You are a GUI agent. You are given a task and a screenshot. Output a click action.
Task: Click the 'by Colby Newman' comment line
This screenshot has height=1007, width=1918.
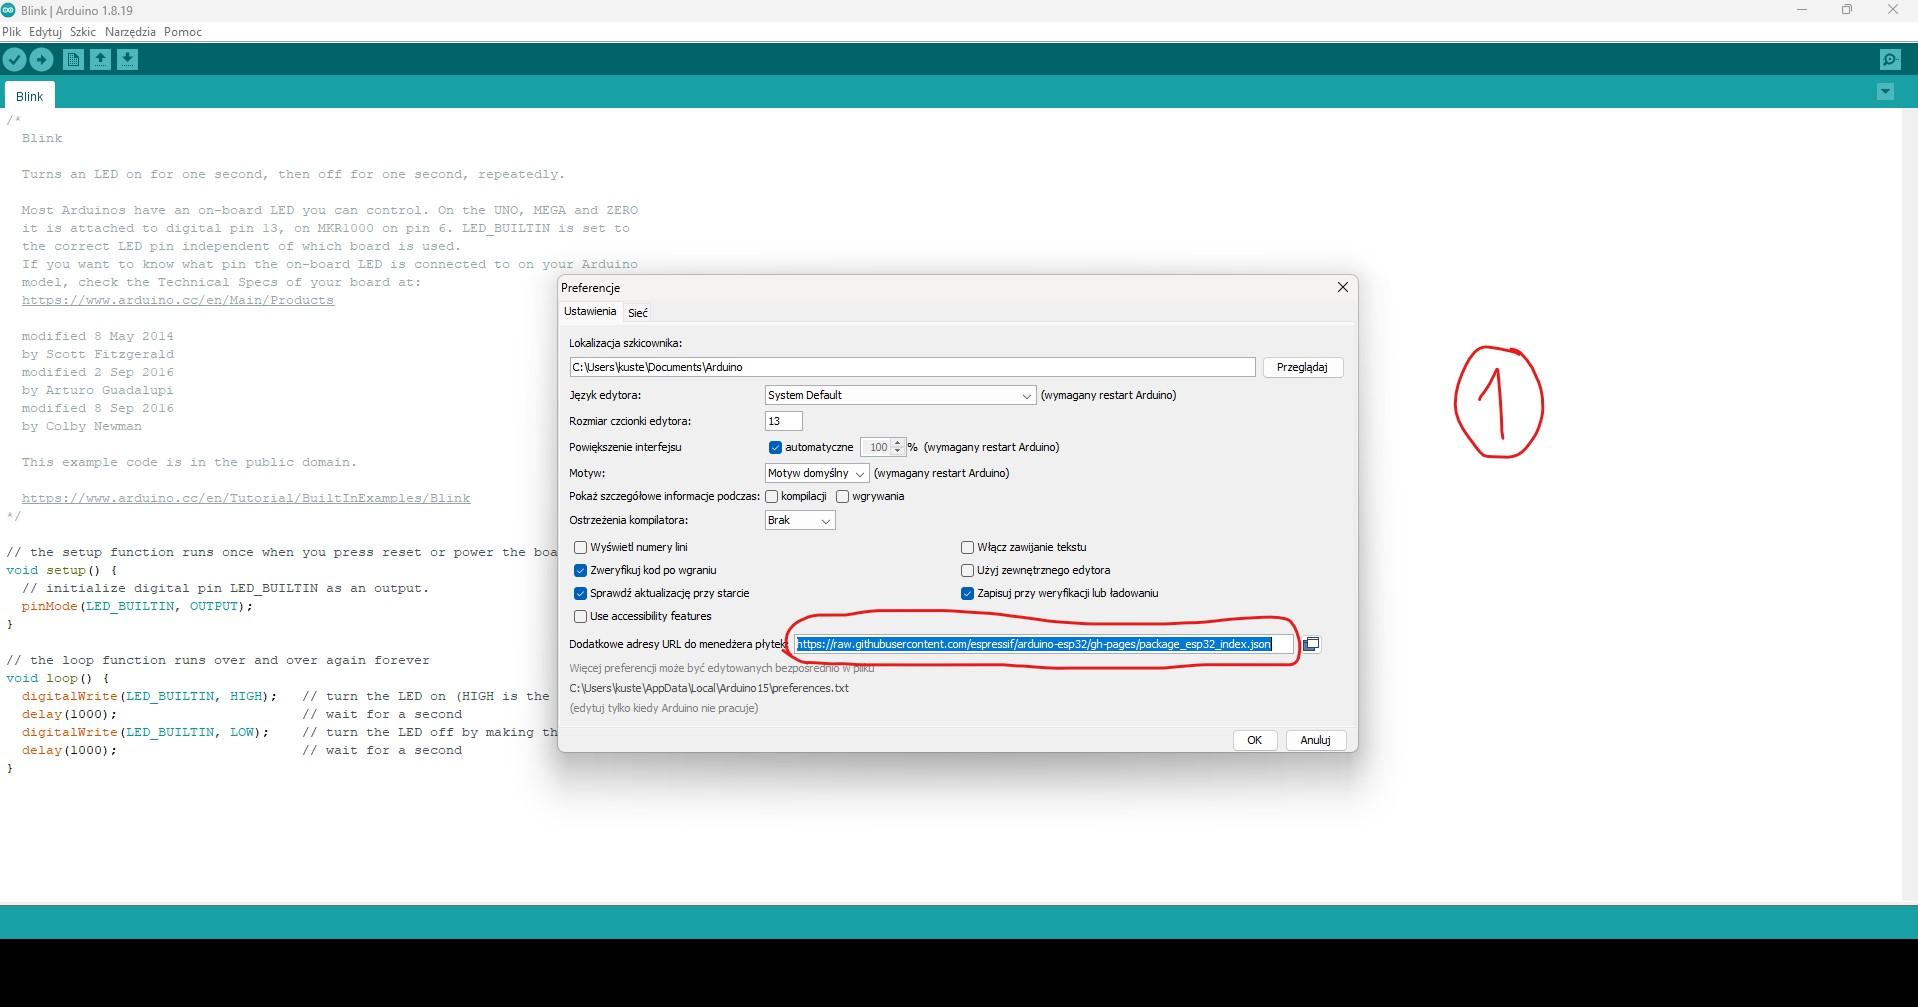click(x=82, y=426)
